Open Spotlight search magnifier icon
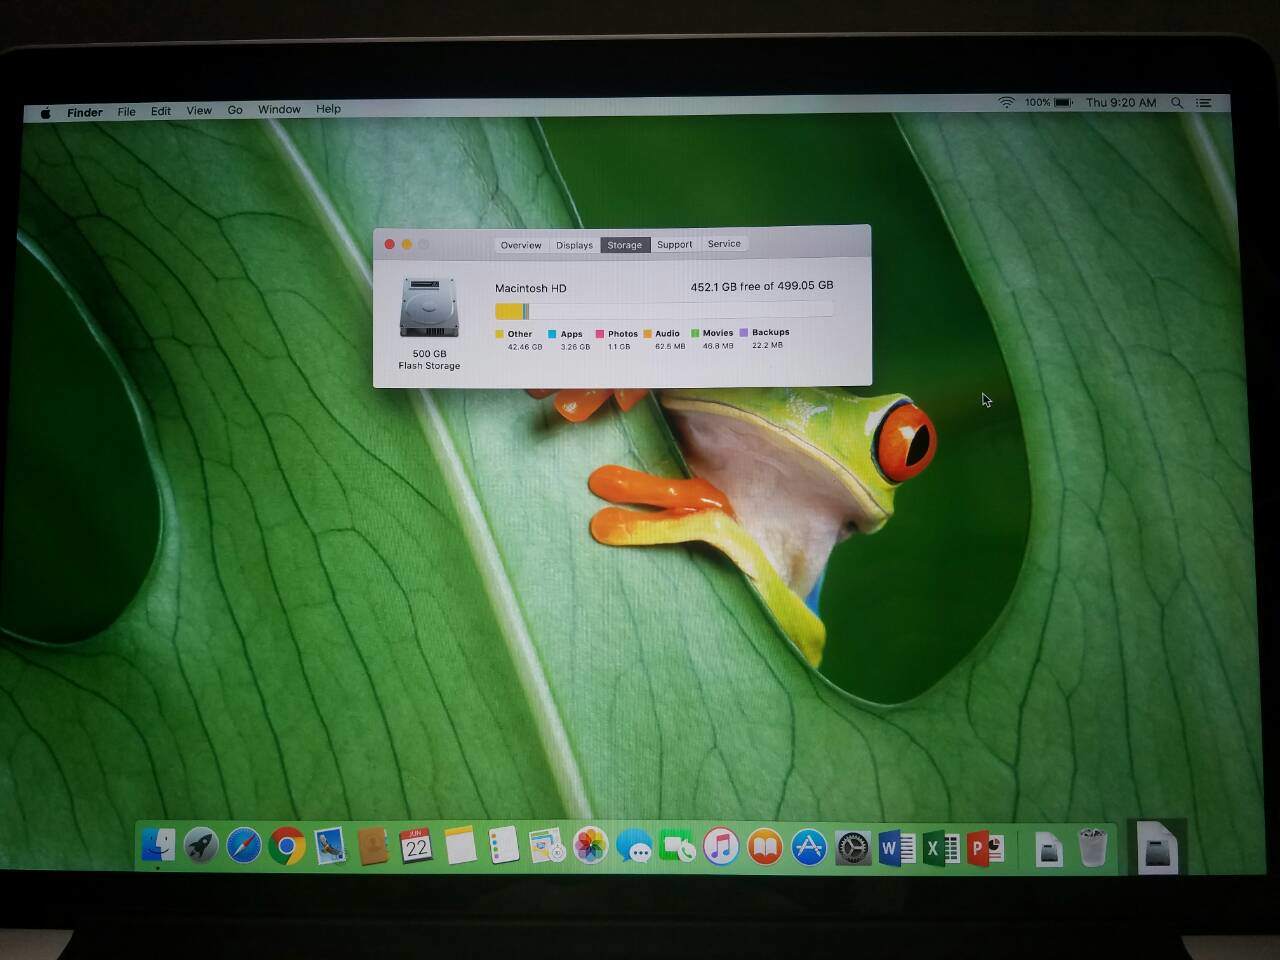This screenshot has height=960, width=1280. tap(1177, 102)
